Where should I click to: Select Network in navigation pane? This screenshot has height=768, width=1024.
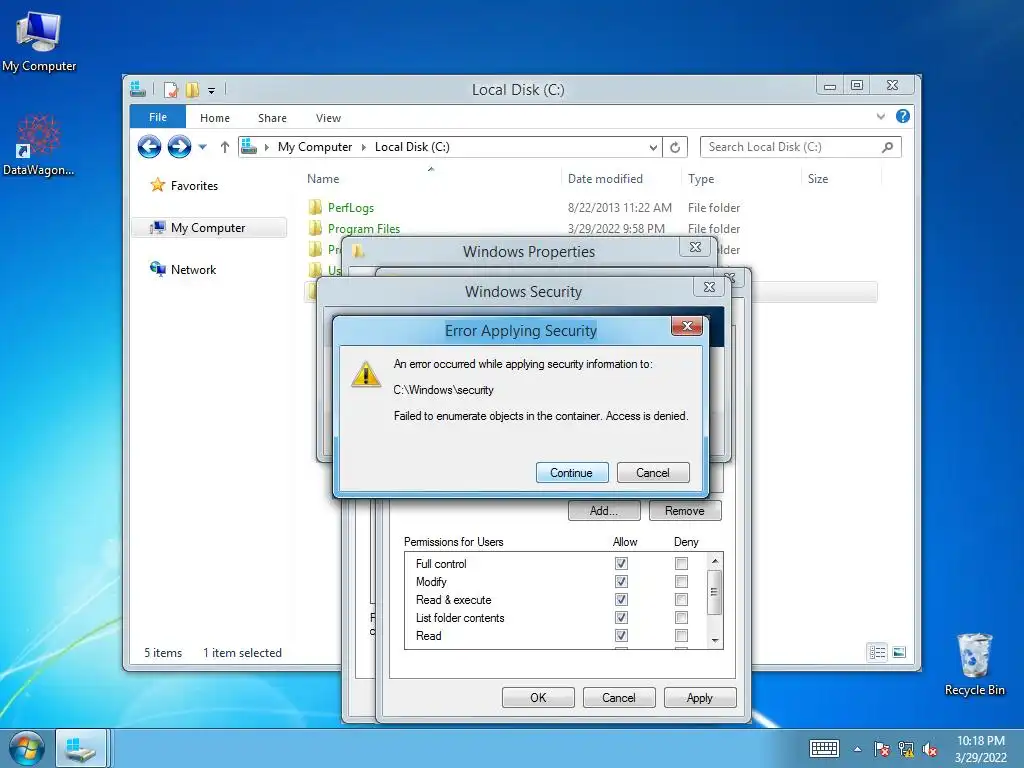[193, 270]
